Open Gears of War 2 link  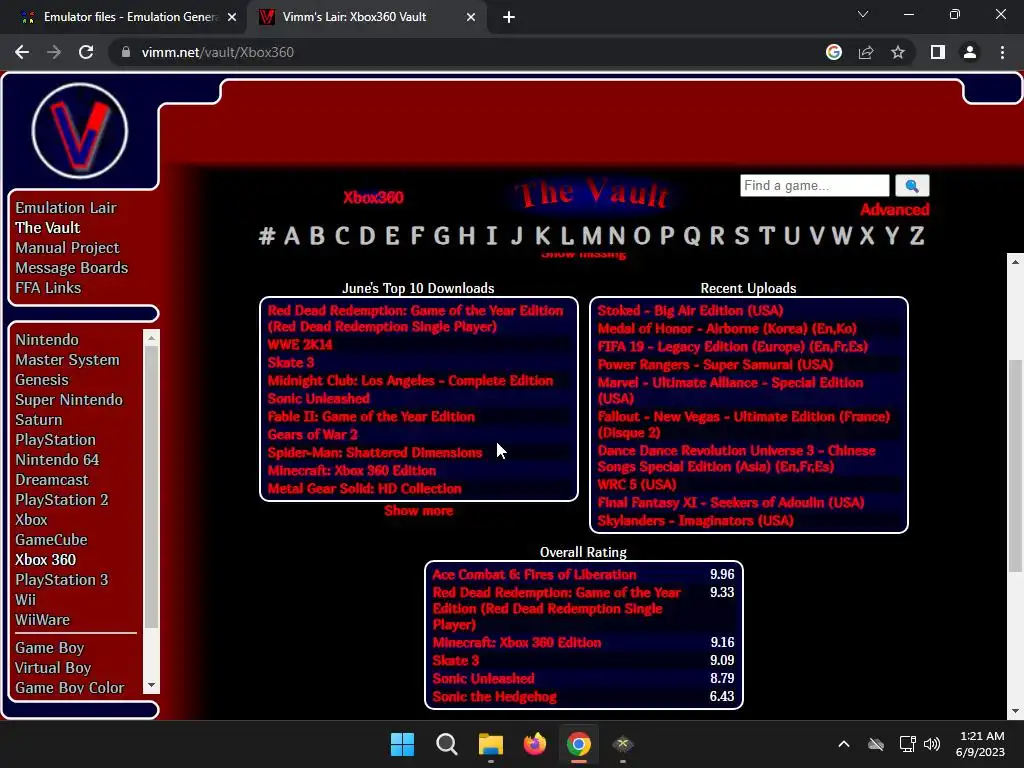(x=312, y=434)
